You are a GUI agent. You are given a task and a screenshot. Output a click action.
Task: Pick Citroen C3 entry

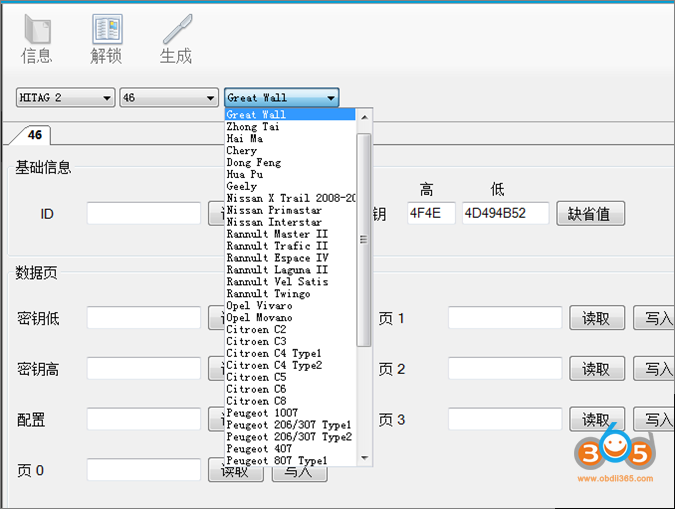click(x=290, y=341)
